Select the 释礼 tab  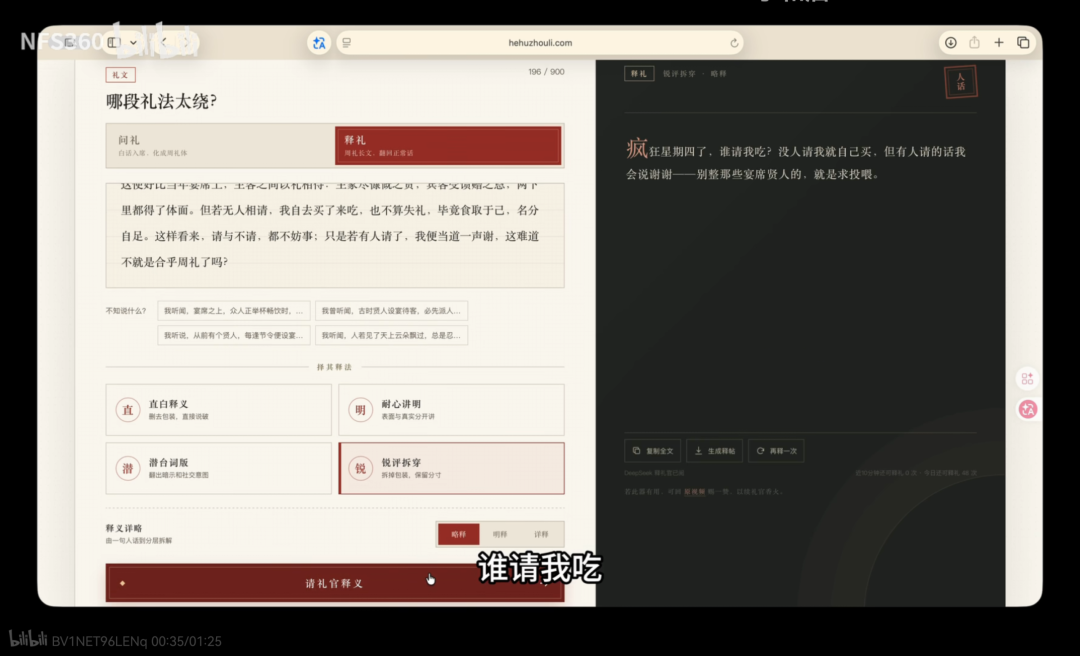(x=448, y=145)
